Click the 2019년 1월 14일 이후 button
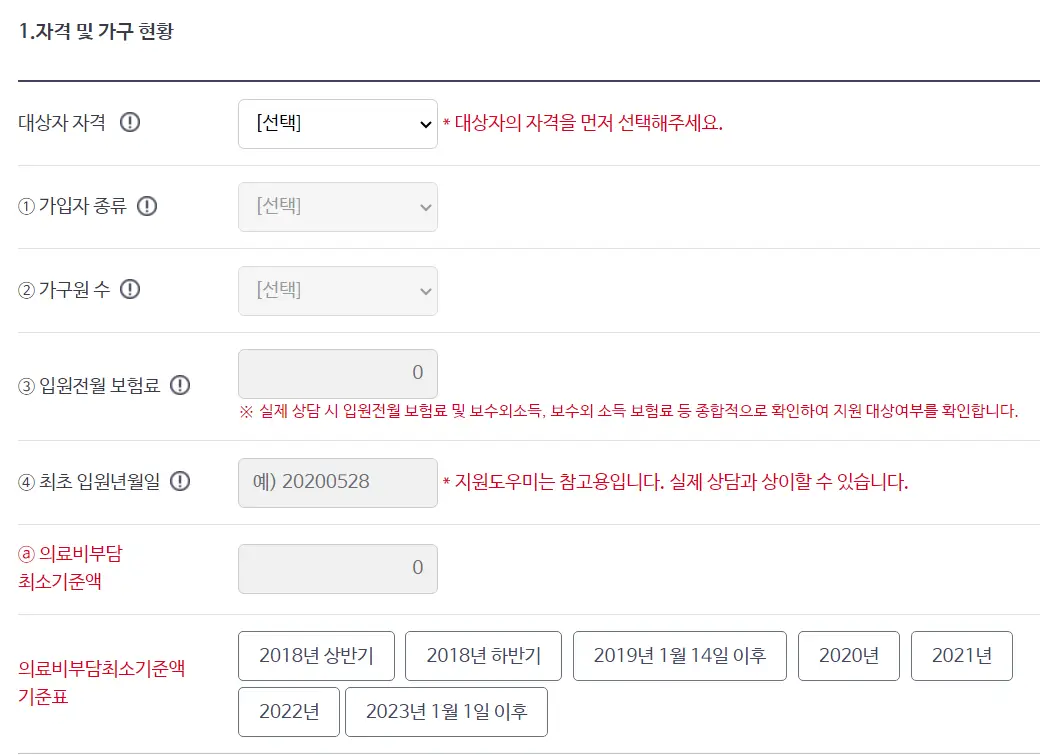 click(x=680, y=656)
